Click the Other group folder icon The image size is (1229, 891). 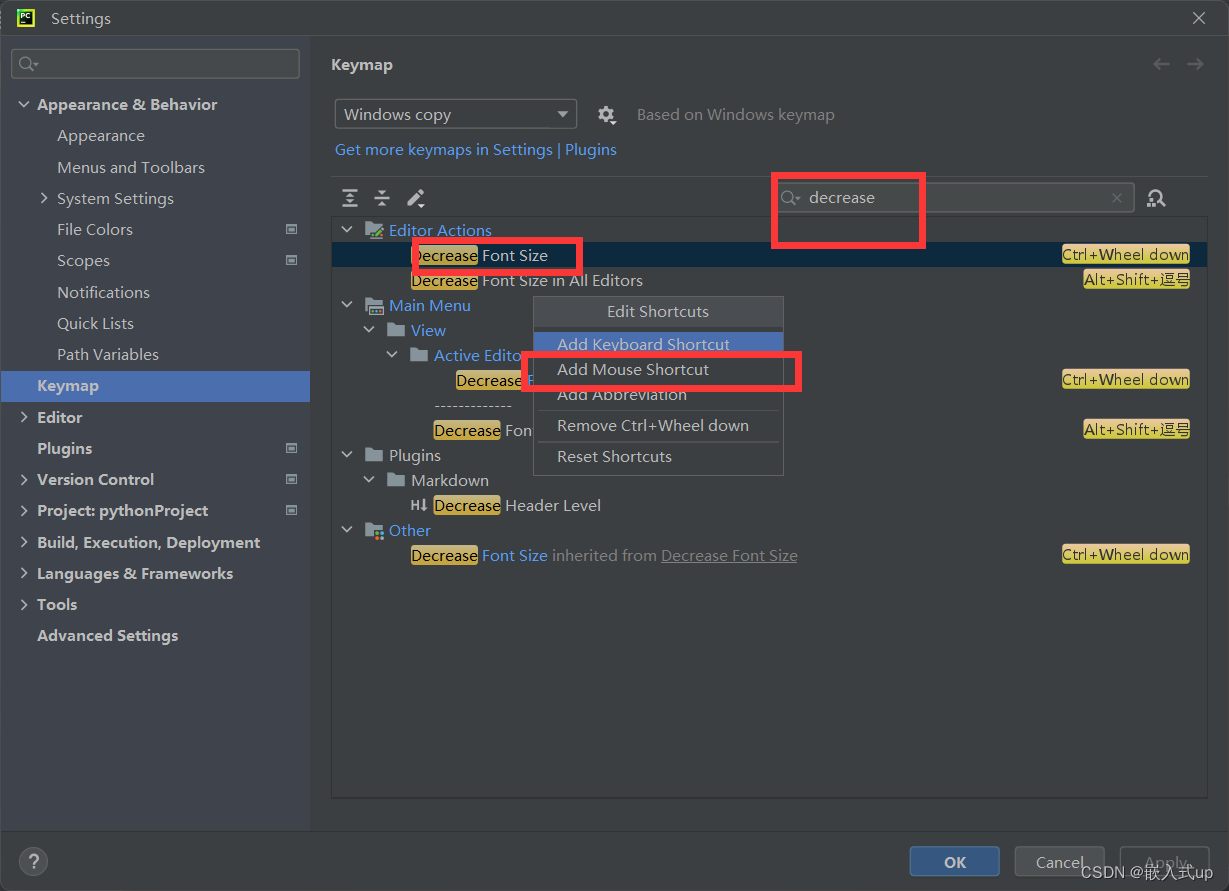(374, 530)
